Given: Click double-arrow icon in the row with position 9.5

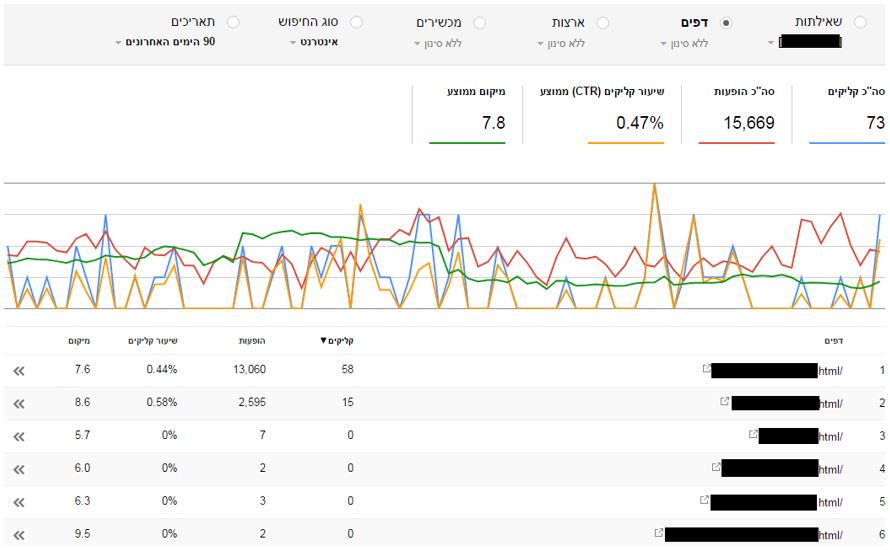Looking at the screenshot, I should click(x=19, y=534).
